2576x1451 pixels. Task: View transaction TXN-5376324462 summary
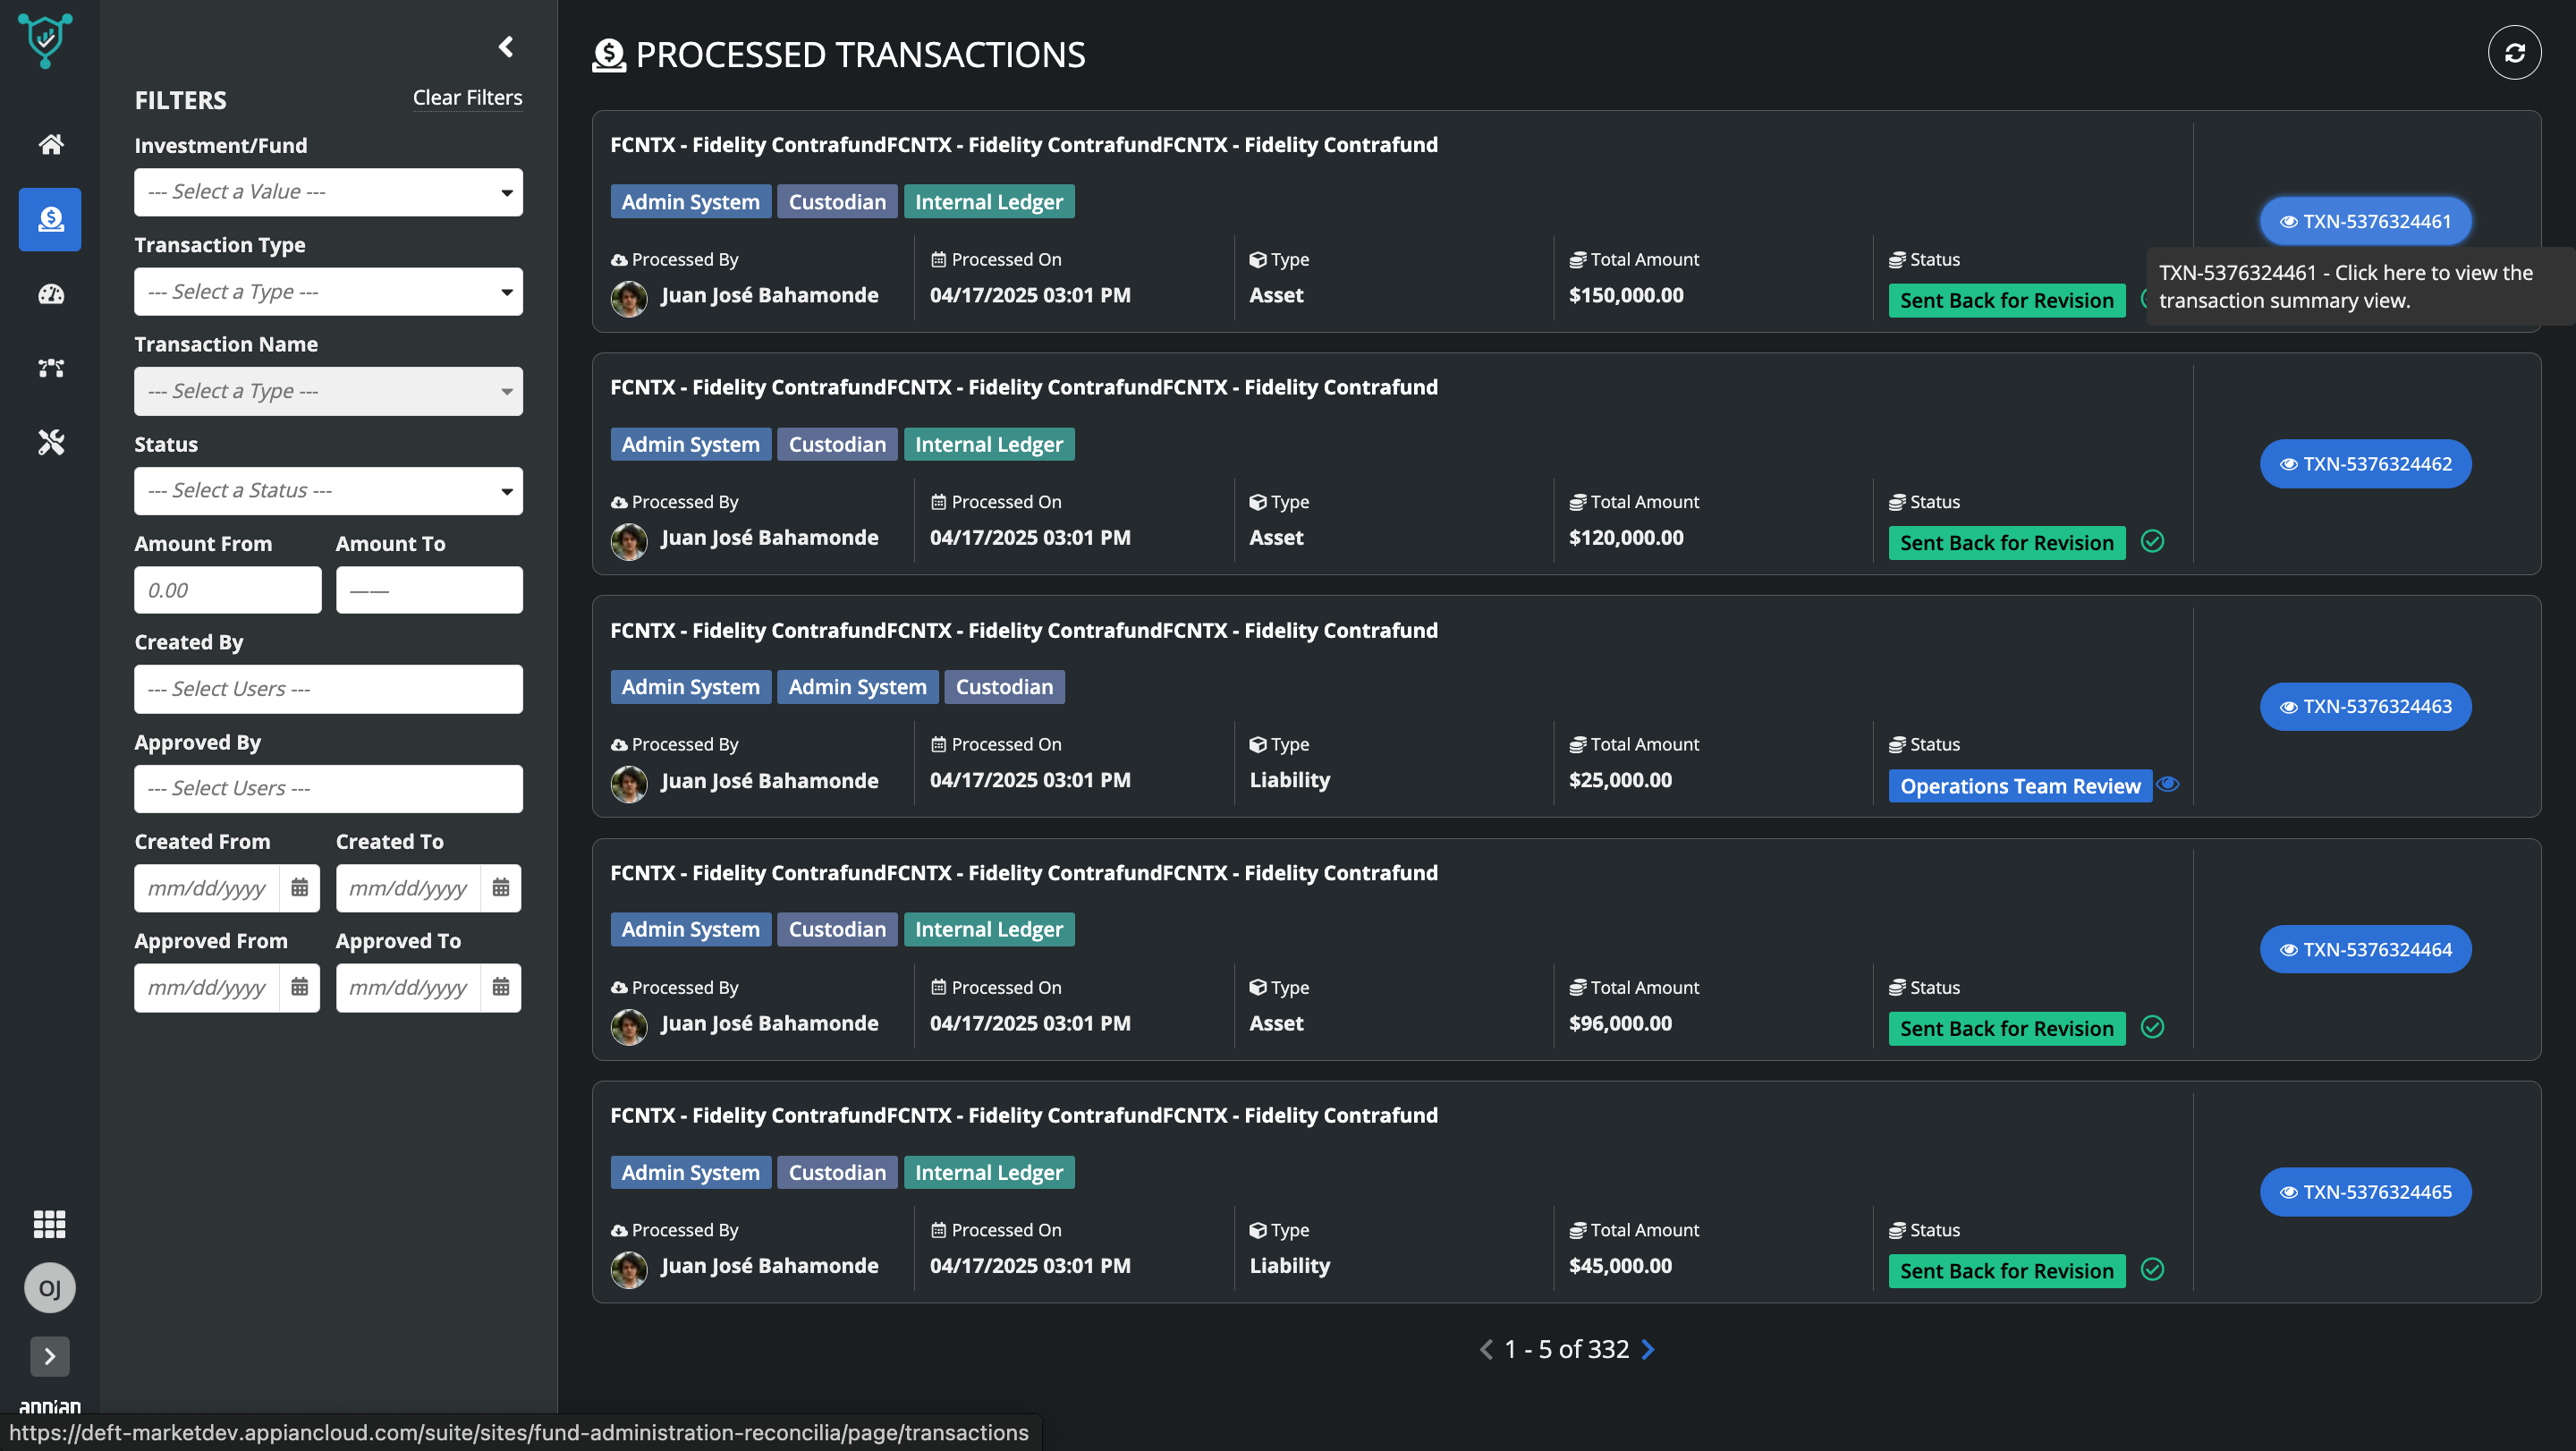(x=2365, y=464)
